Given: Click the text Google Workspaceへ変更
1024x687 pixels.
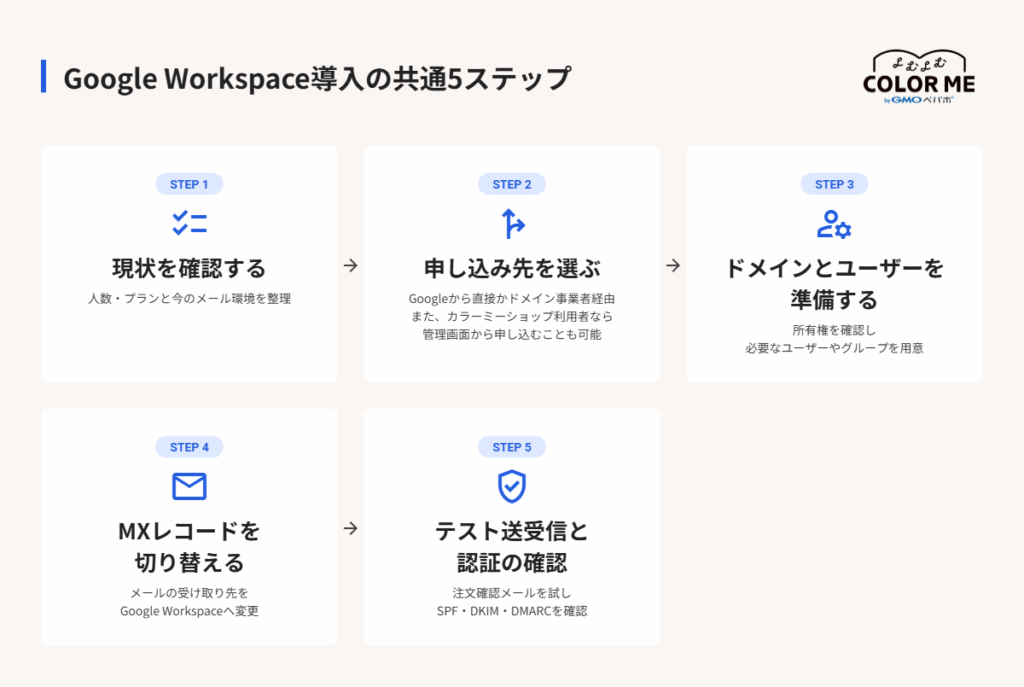Looking at the screenshot, I should 189,611.
